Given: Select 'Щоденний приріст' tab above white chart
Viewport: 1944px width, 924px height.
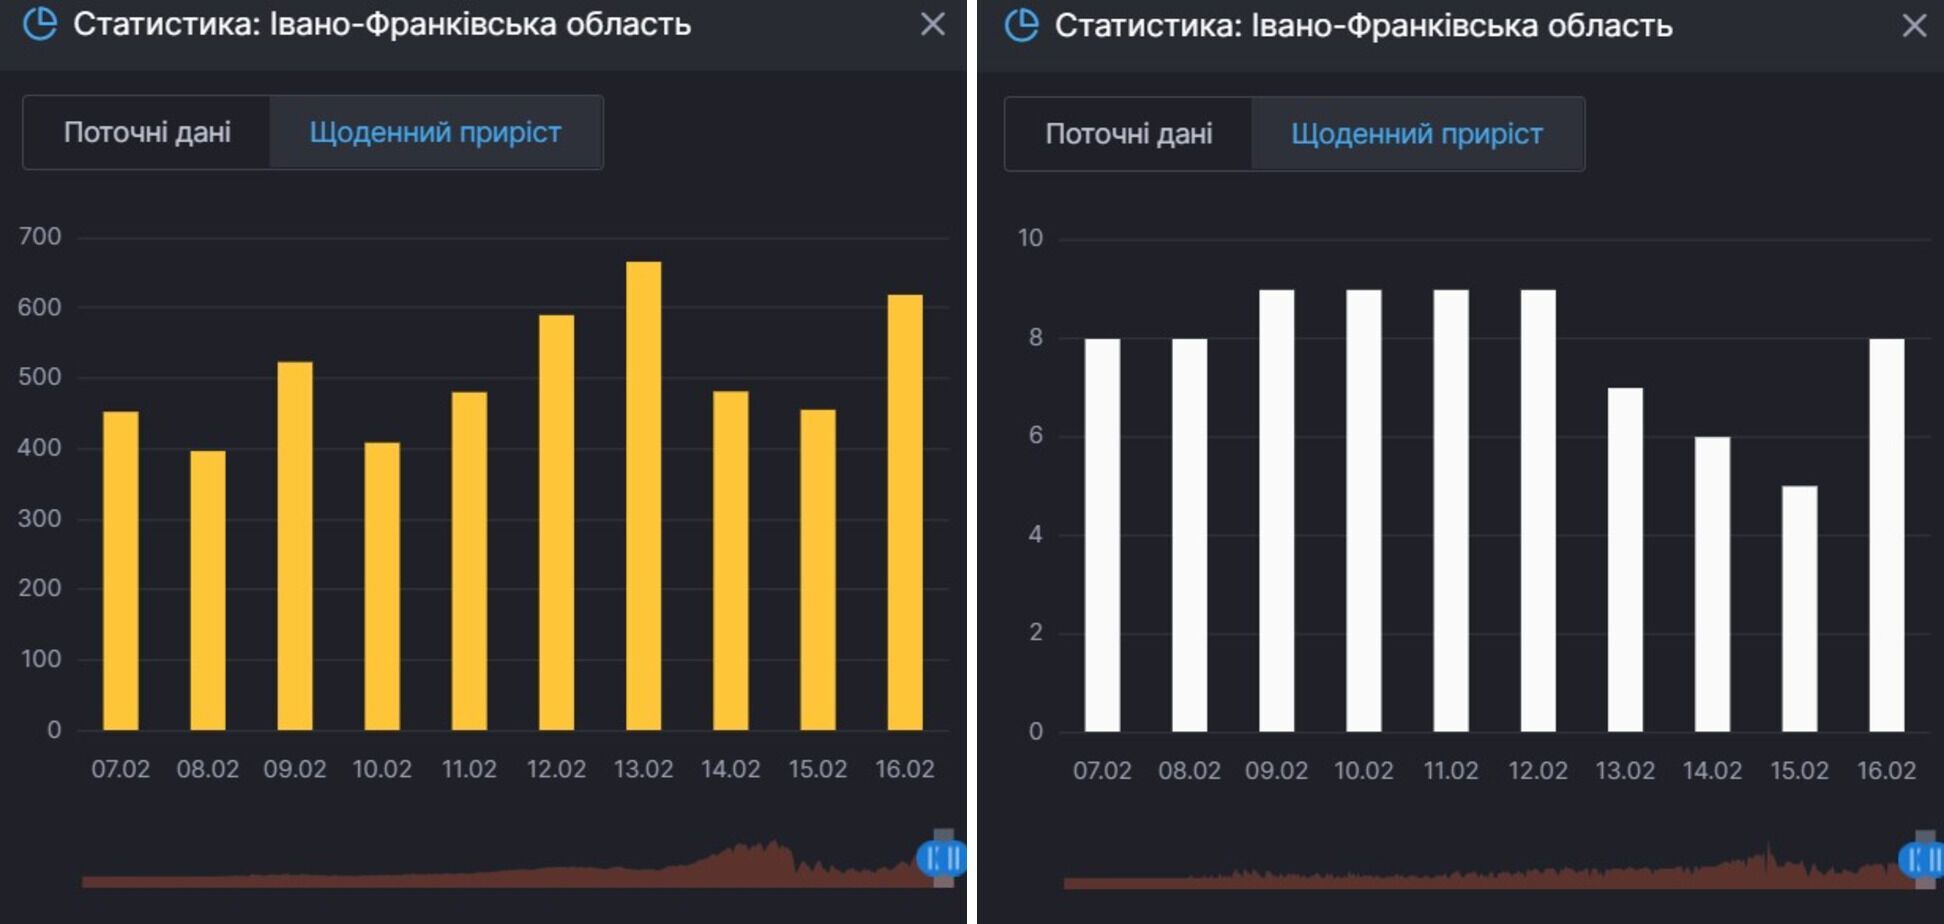Looking at the screenshot, I should point(1416,134).
